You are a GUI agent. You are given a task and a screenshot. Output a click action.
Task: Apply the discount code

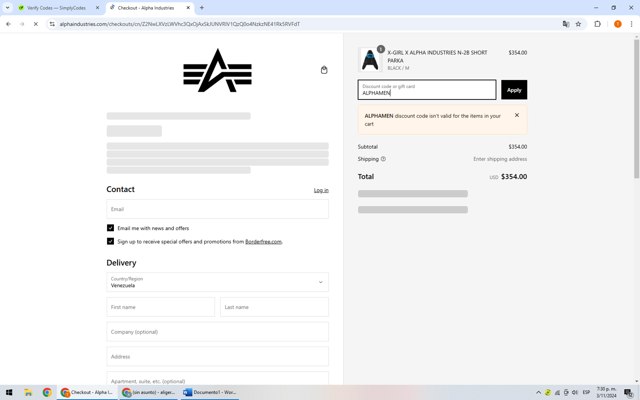(x=514, y=90)
